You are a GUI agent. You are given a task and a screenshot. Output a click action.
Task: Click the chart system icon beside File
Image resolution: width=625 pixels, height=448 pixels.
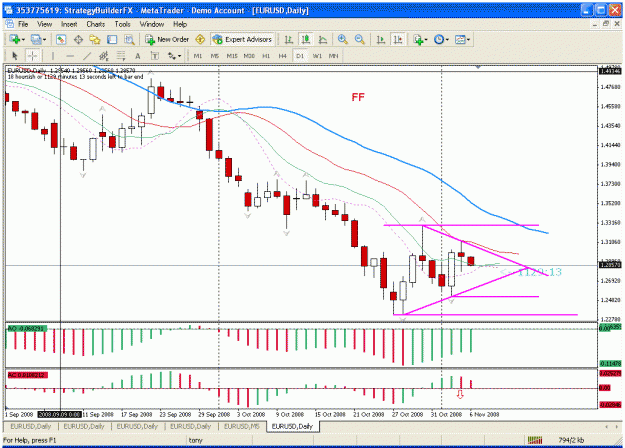pyautogui.click(x=10, y=24)
